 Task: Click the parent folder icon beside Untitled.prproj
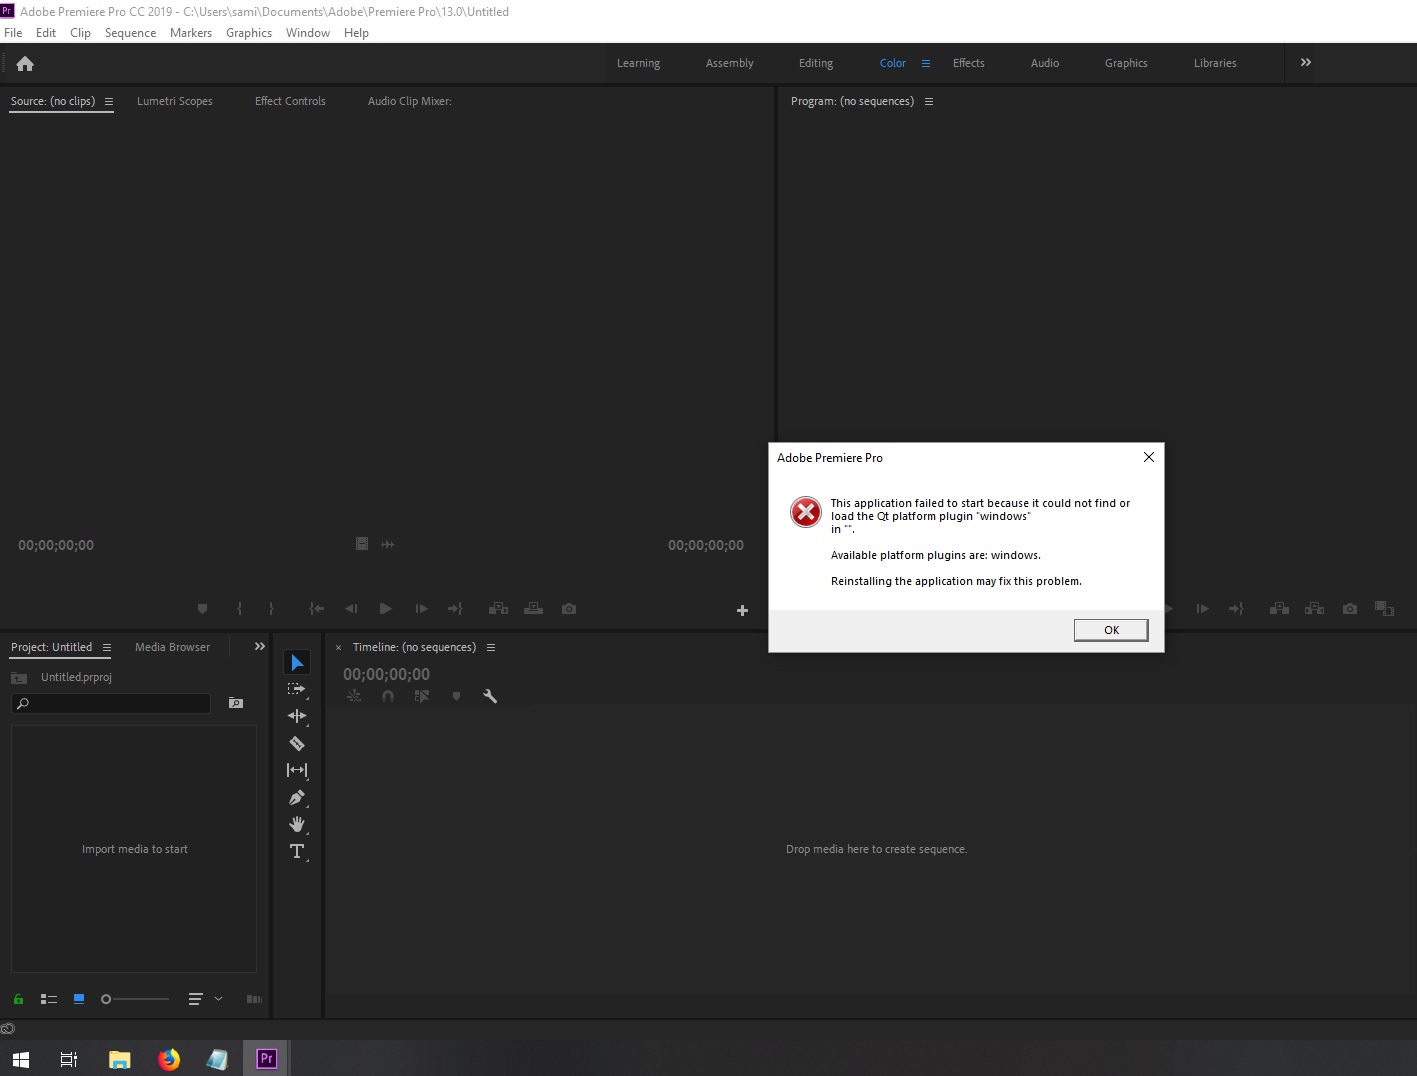(x=19, y=678)
